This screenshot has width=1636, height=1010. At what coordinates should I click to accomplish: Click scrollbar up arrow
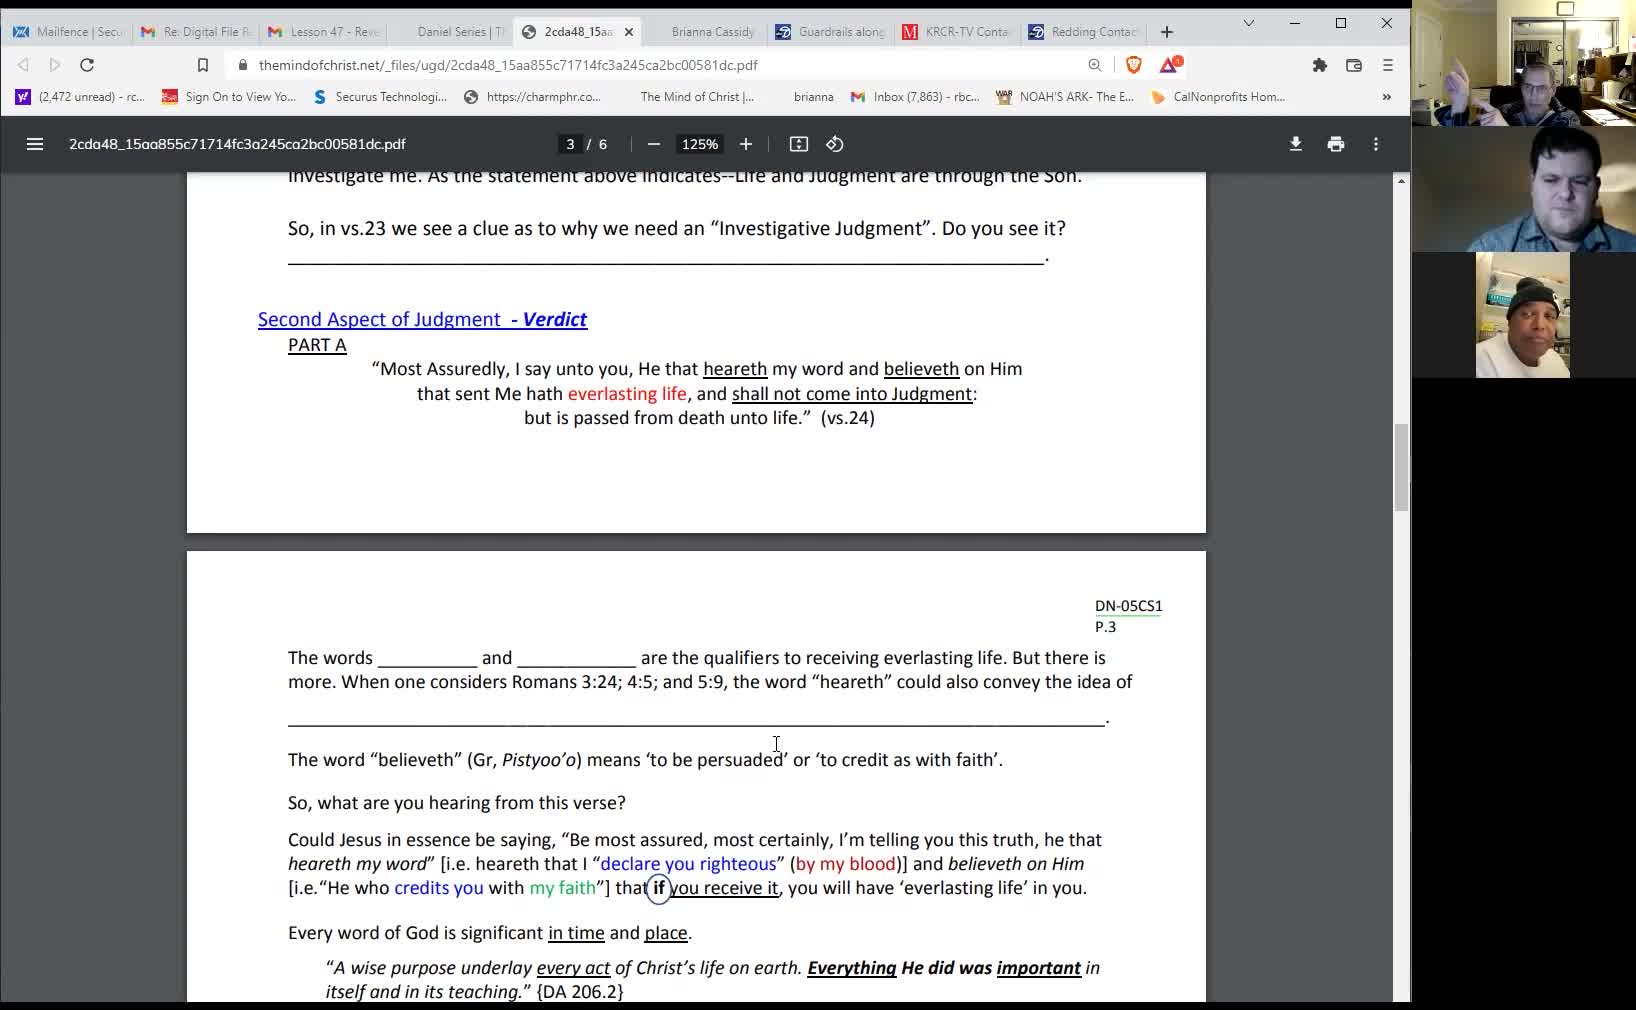[x=1401, y=181]
